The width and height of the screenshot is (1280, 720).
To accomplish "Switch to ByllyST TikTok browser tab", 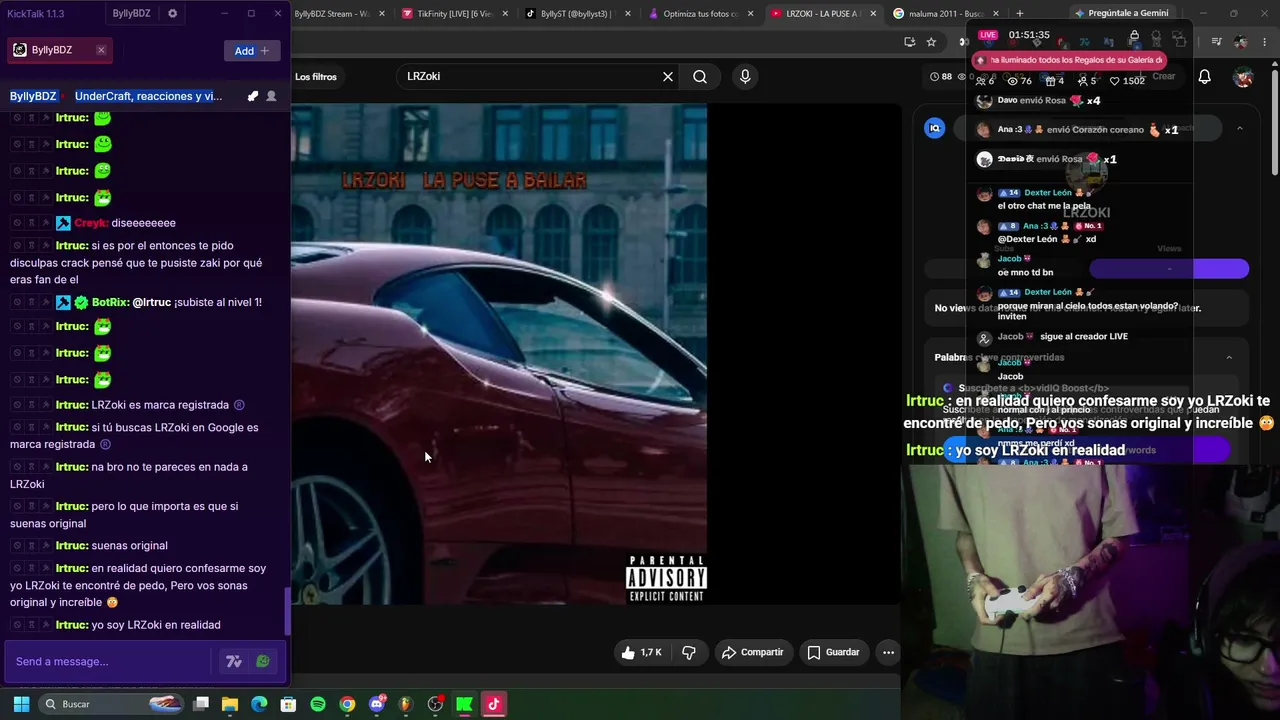I will point(575,14).
